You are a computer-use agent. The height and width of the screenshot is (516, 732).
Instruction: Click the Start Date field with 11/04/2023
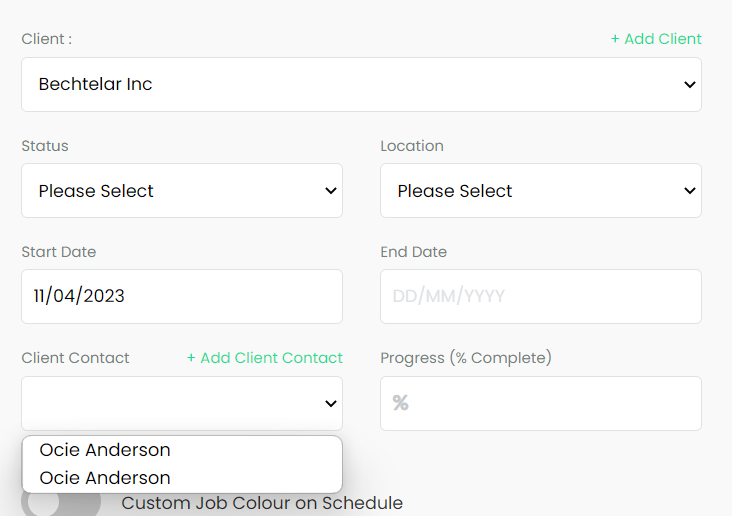[182, 297]
